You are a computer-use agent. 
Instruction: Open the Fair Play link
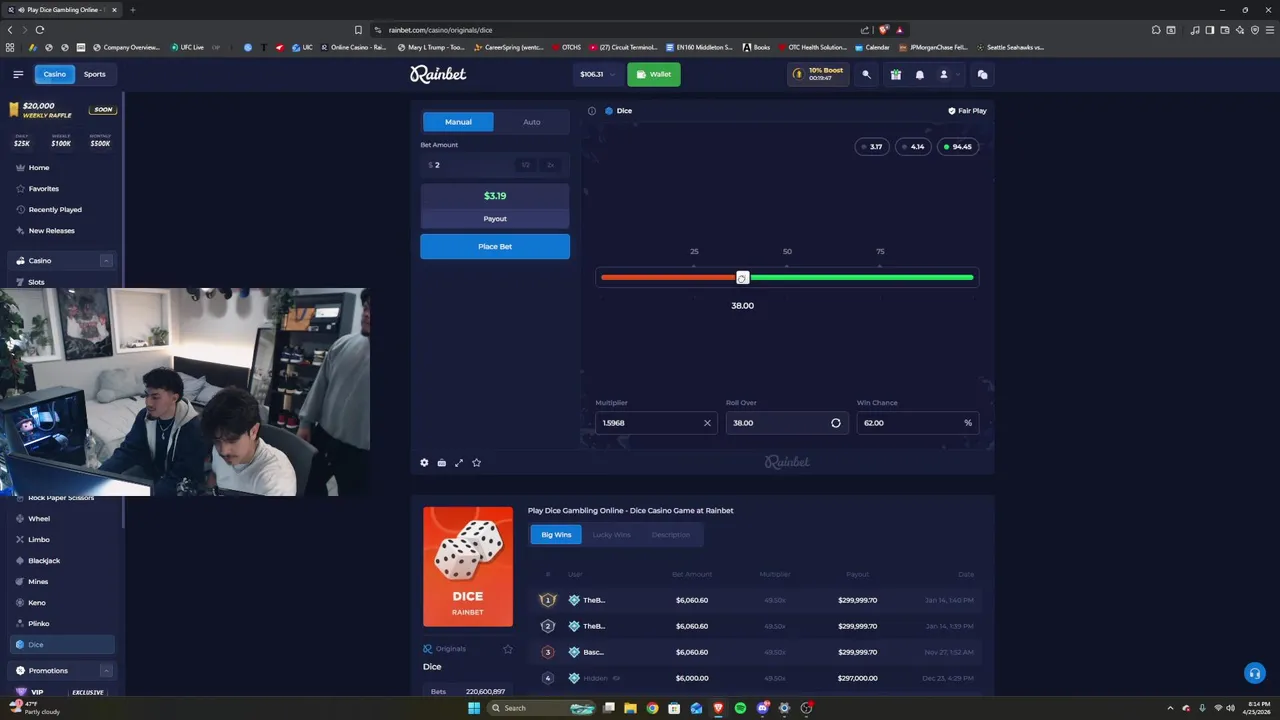point(967,111)
